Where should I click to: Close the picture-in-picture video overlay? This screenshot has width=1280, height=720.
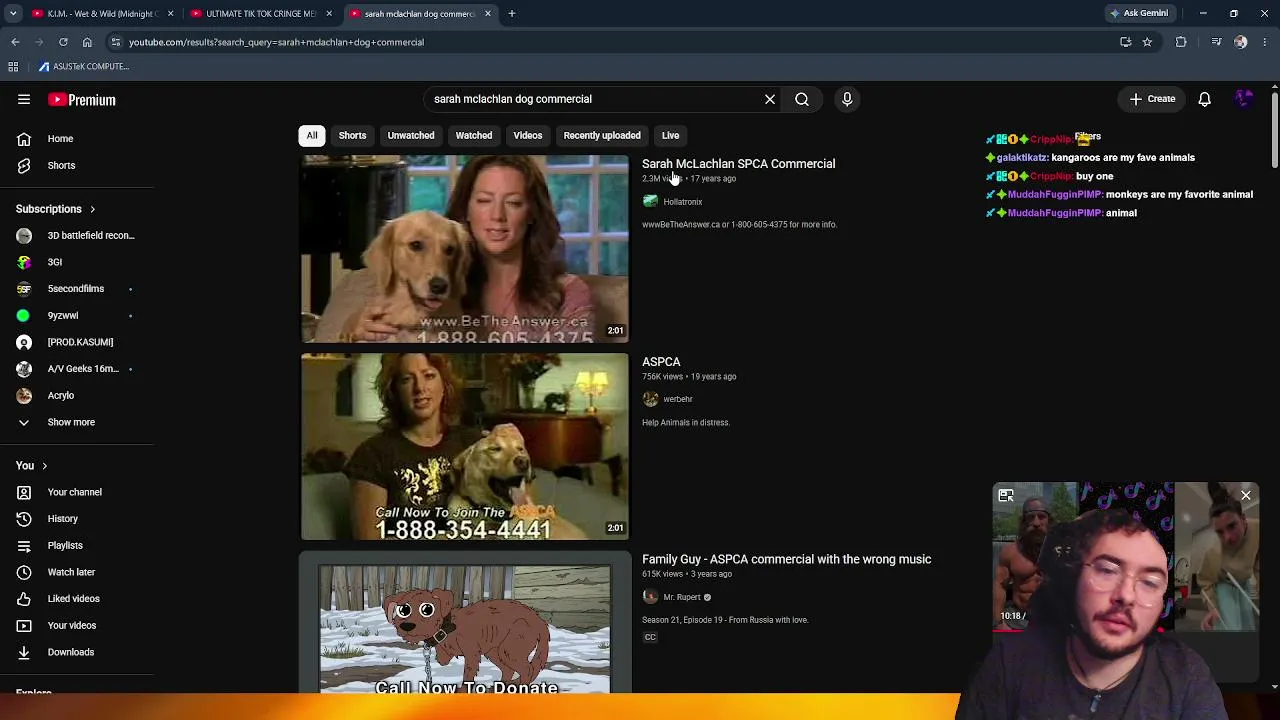coord(1246,496)
